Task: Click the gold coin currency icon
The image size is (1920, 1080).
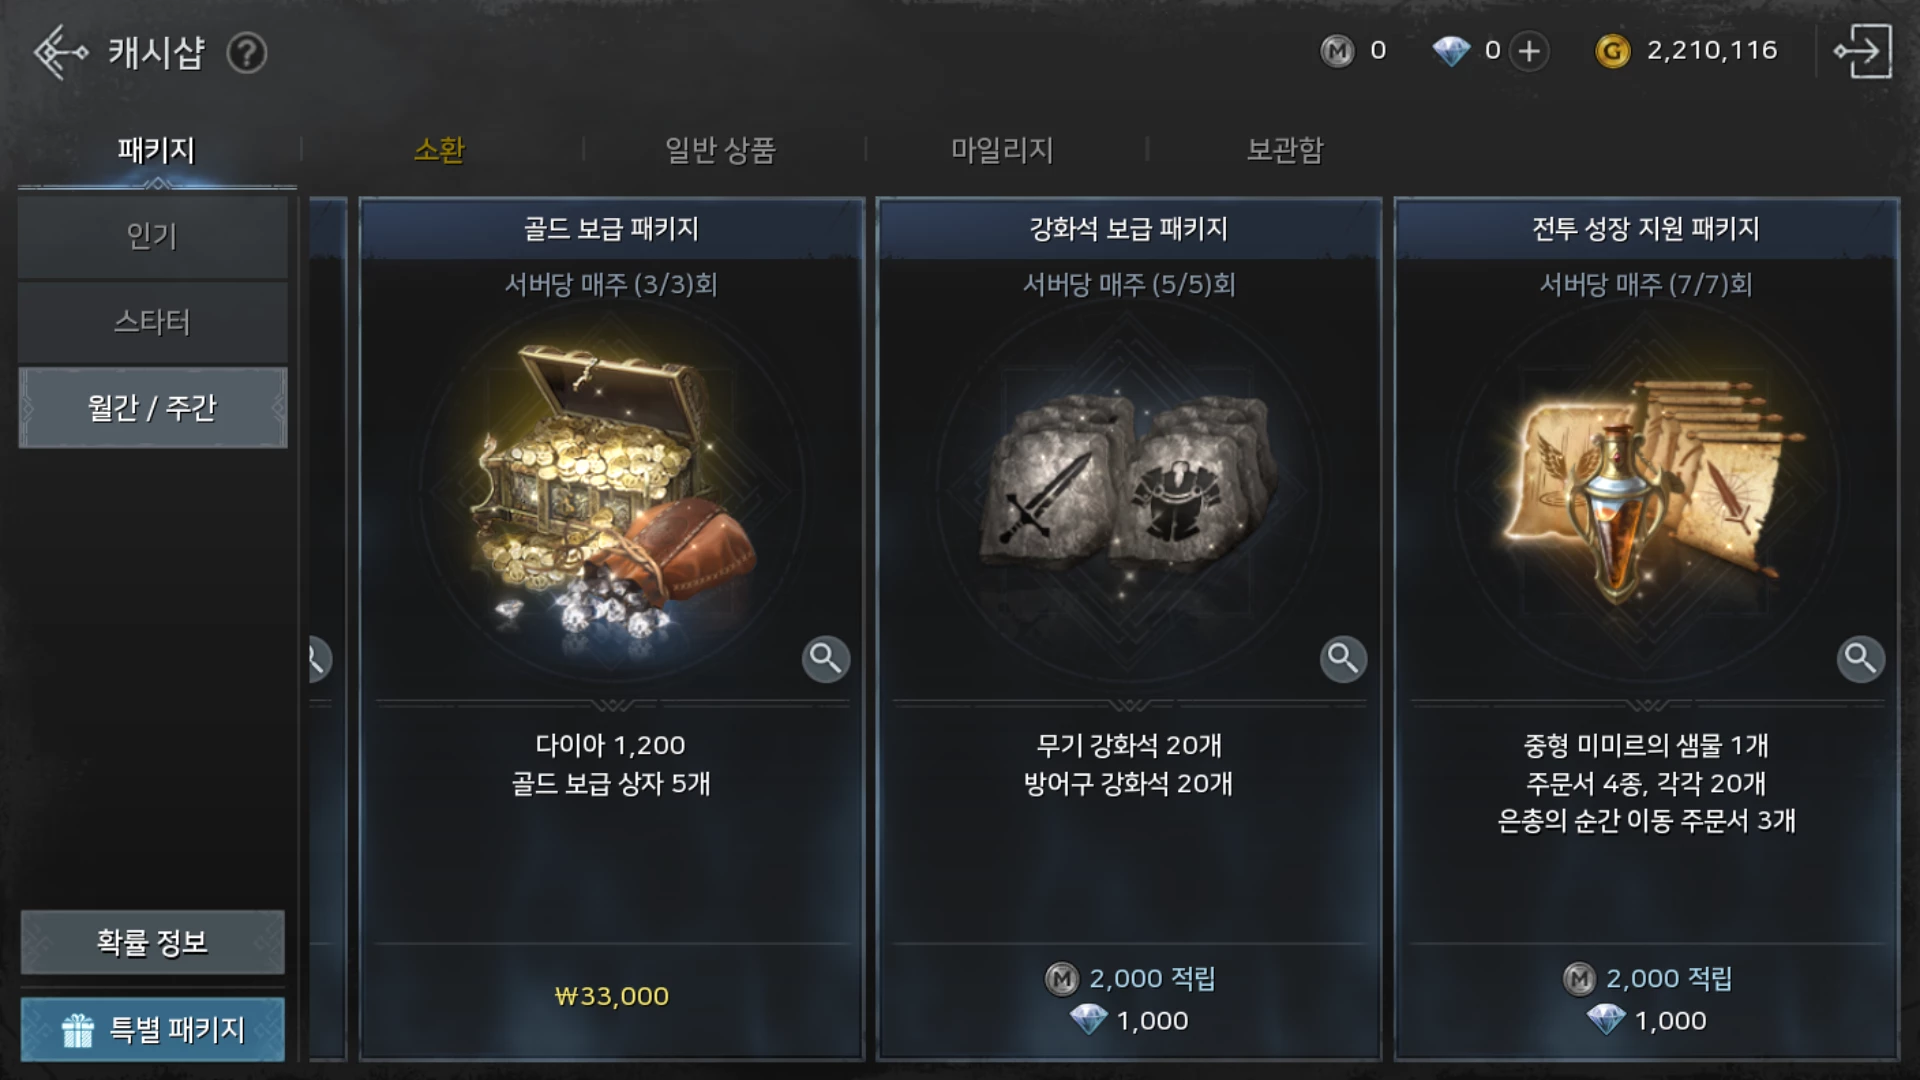Action: (x=1612, y=51)
